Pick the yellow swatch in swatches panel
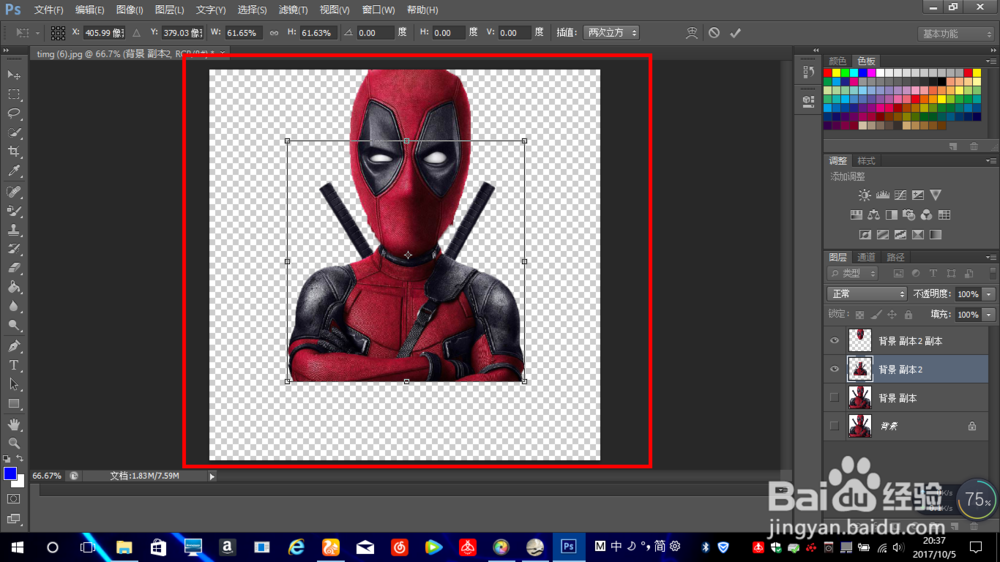Screen dimensions: 1000x562 pos(836,73)
